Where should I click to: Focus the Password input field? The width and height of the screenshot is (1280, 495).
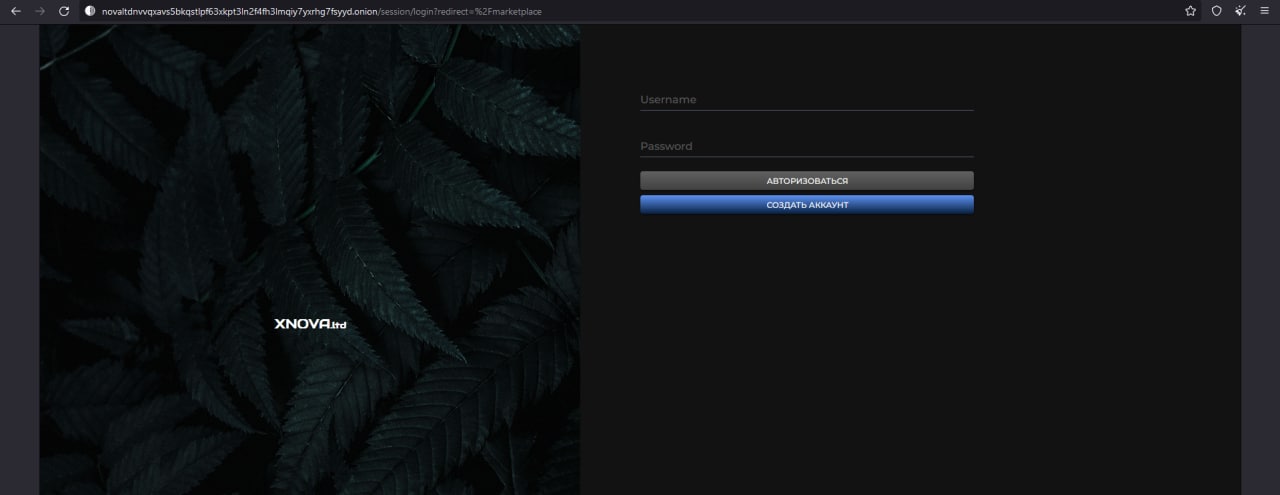806,146
